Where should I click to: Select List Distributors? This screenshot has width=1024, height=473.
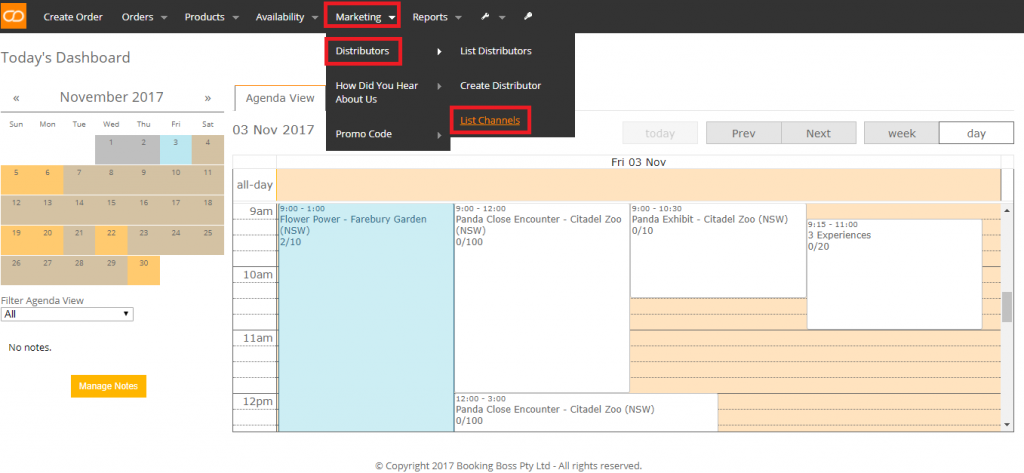click(496, 51)
